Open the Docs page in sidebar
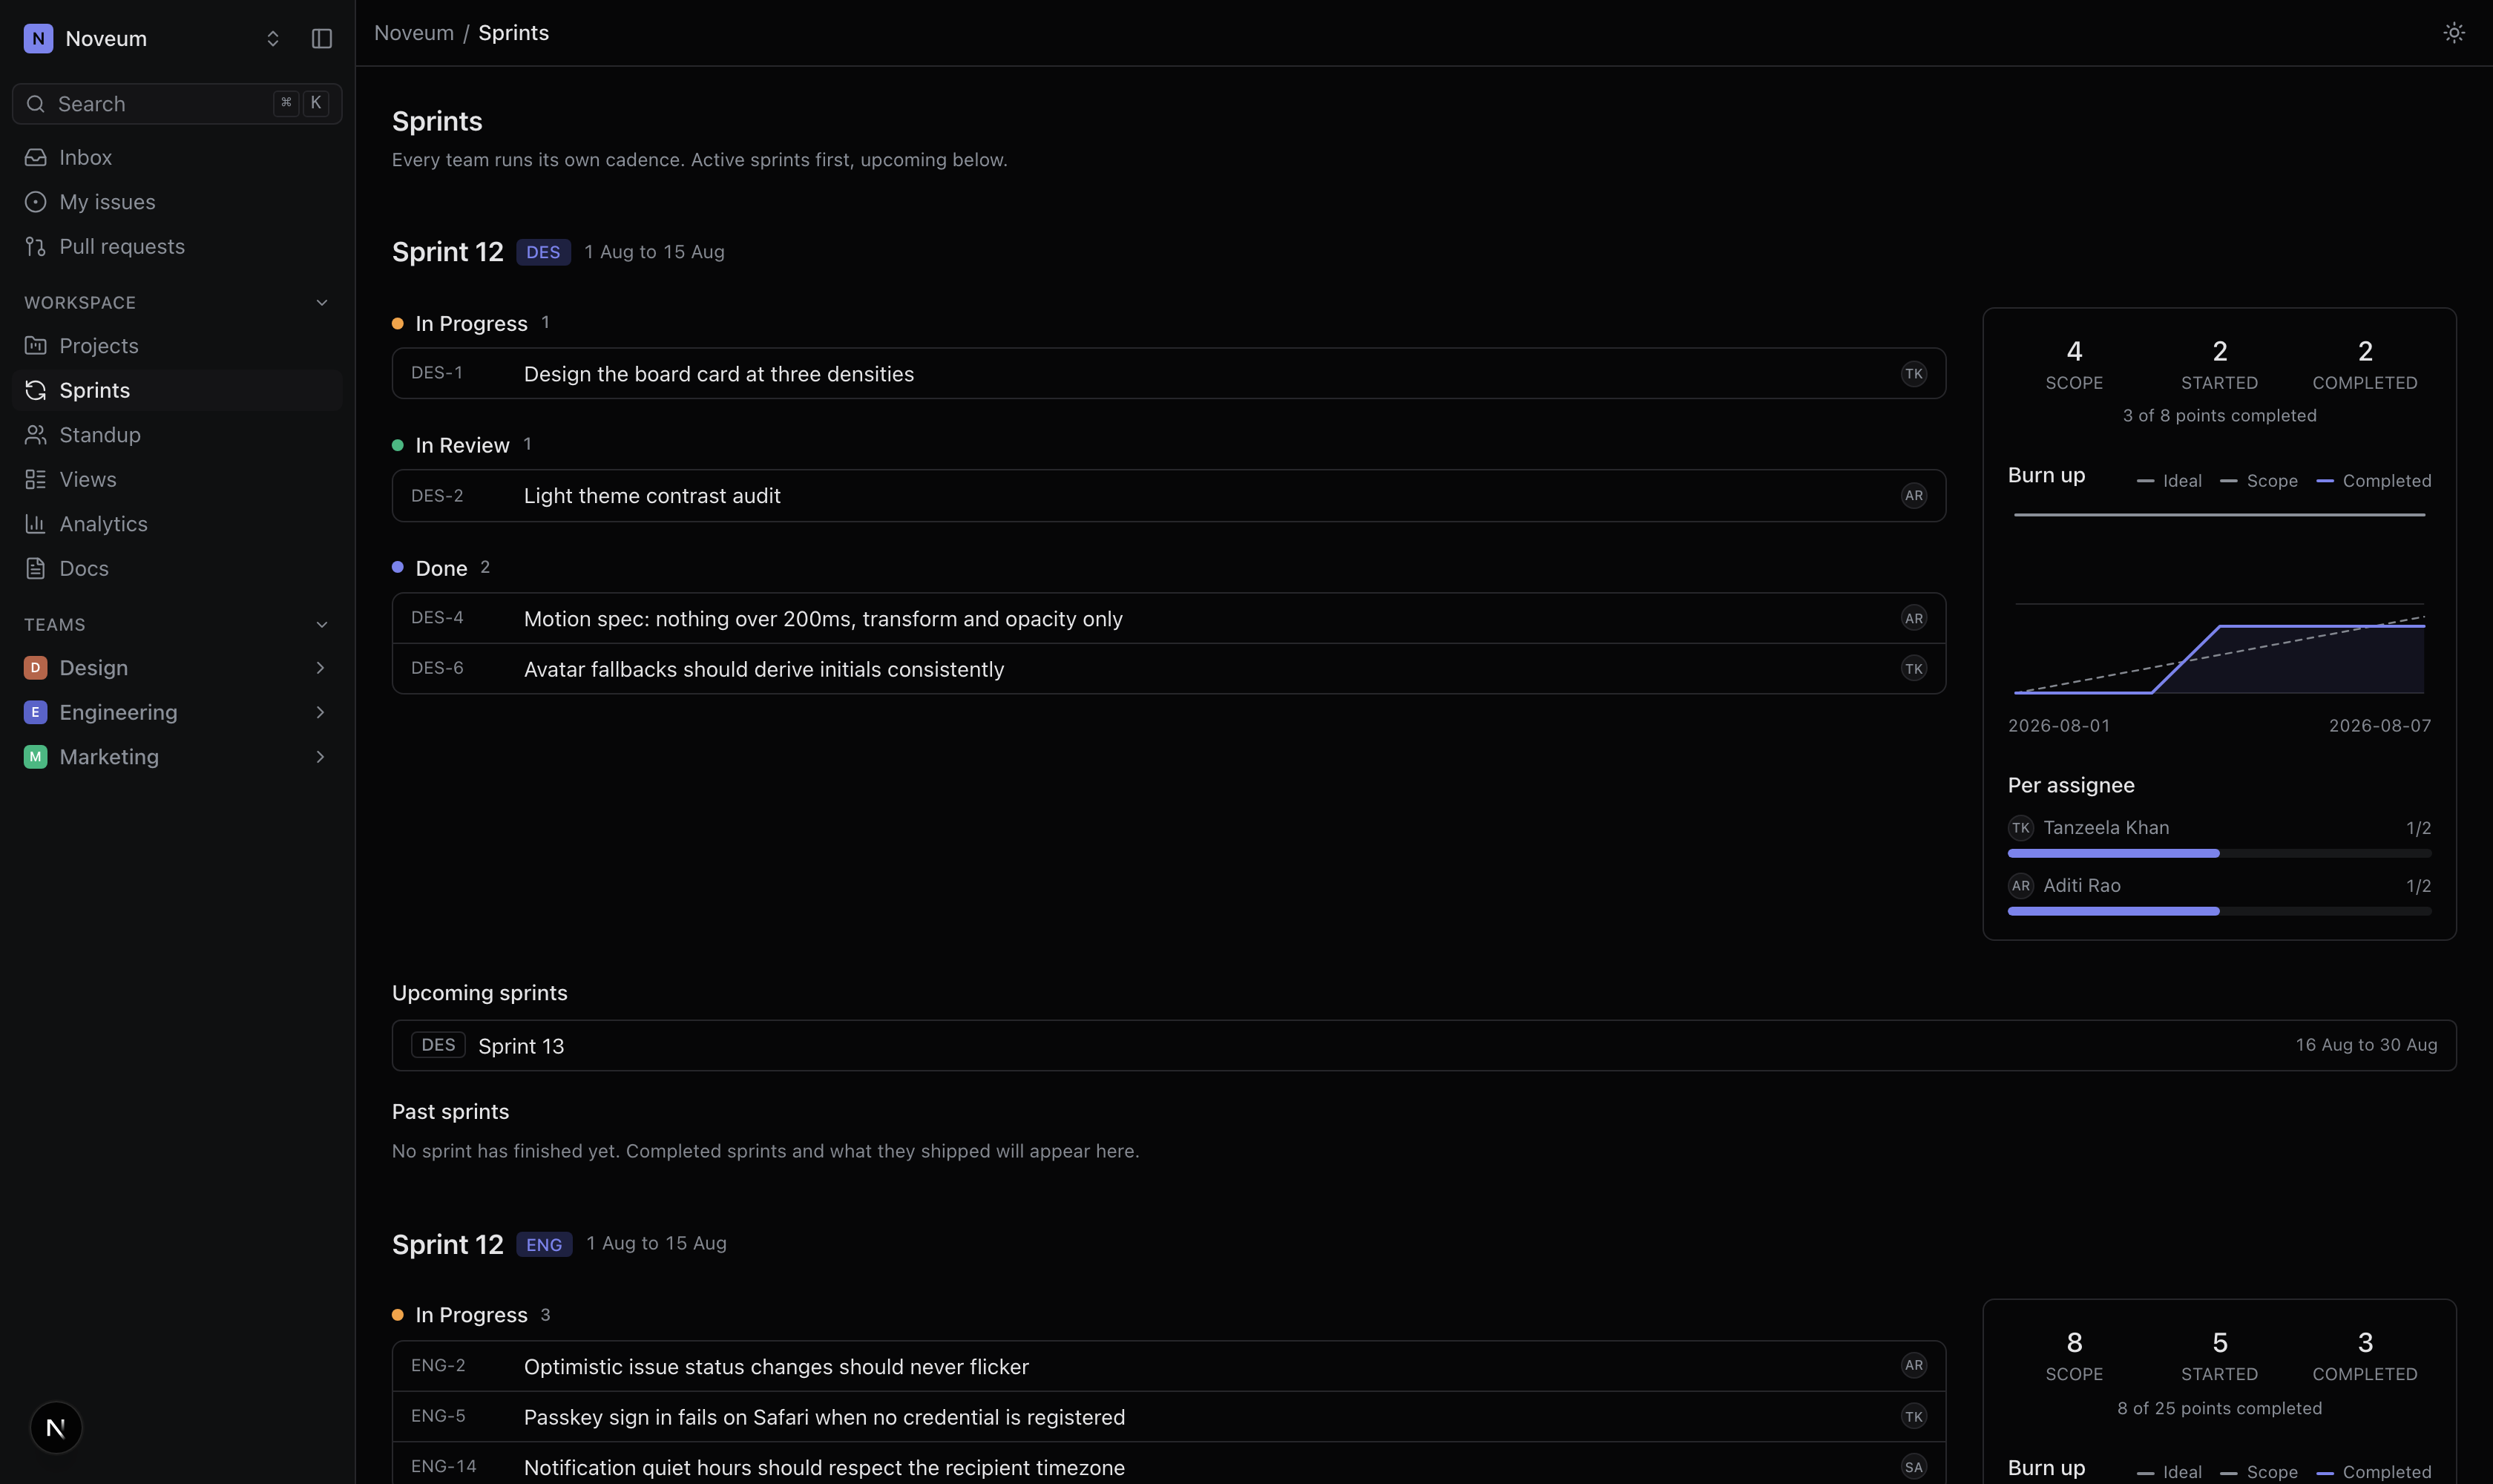Viewport: 2493px width, 1484px height. [x=177, y=568]
